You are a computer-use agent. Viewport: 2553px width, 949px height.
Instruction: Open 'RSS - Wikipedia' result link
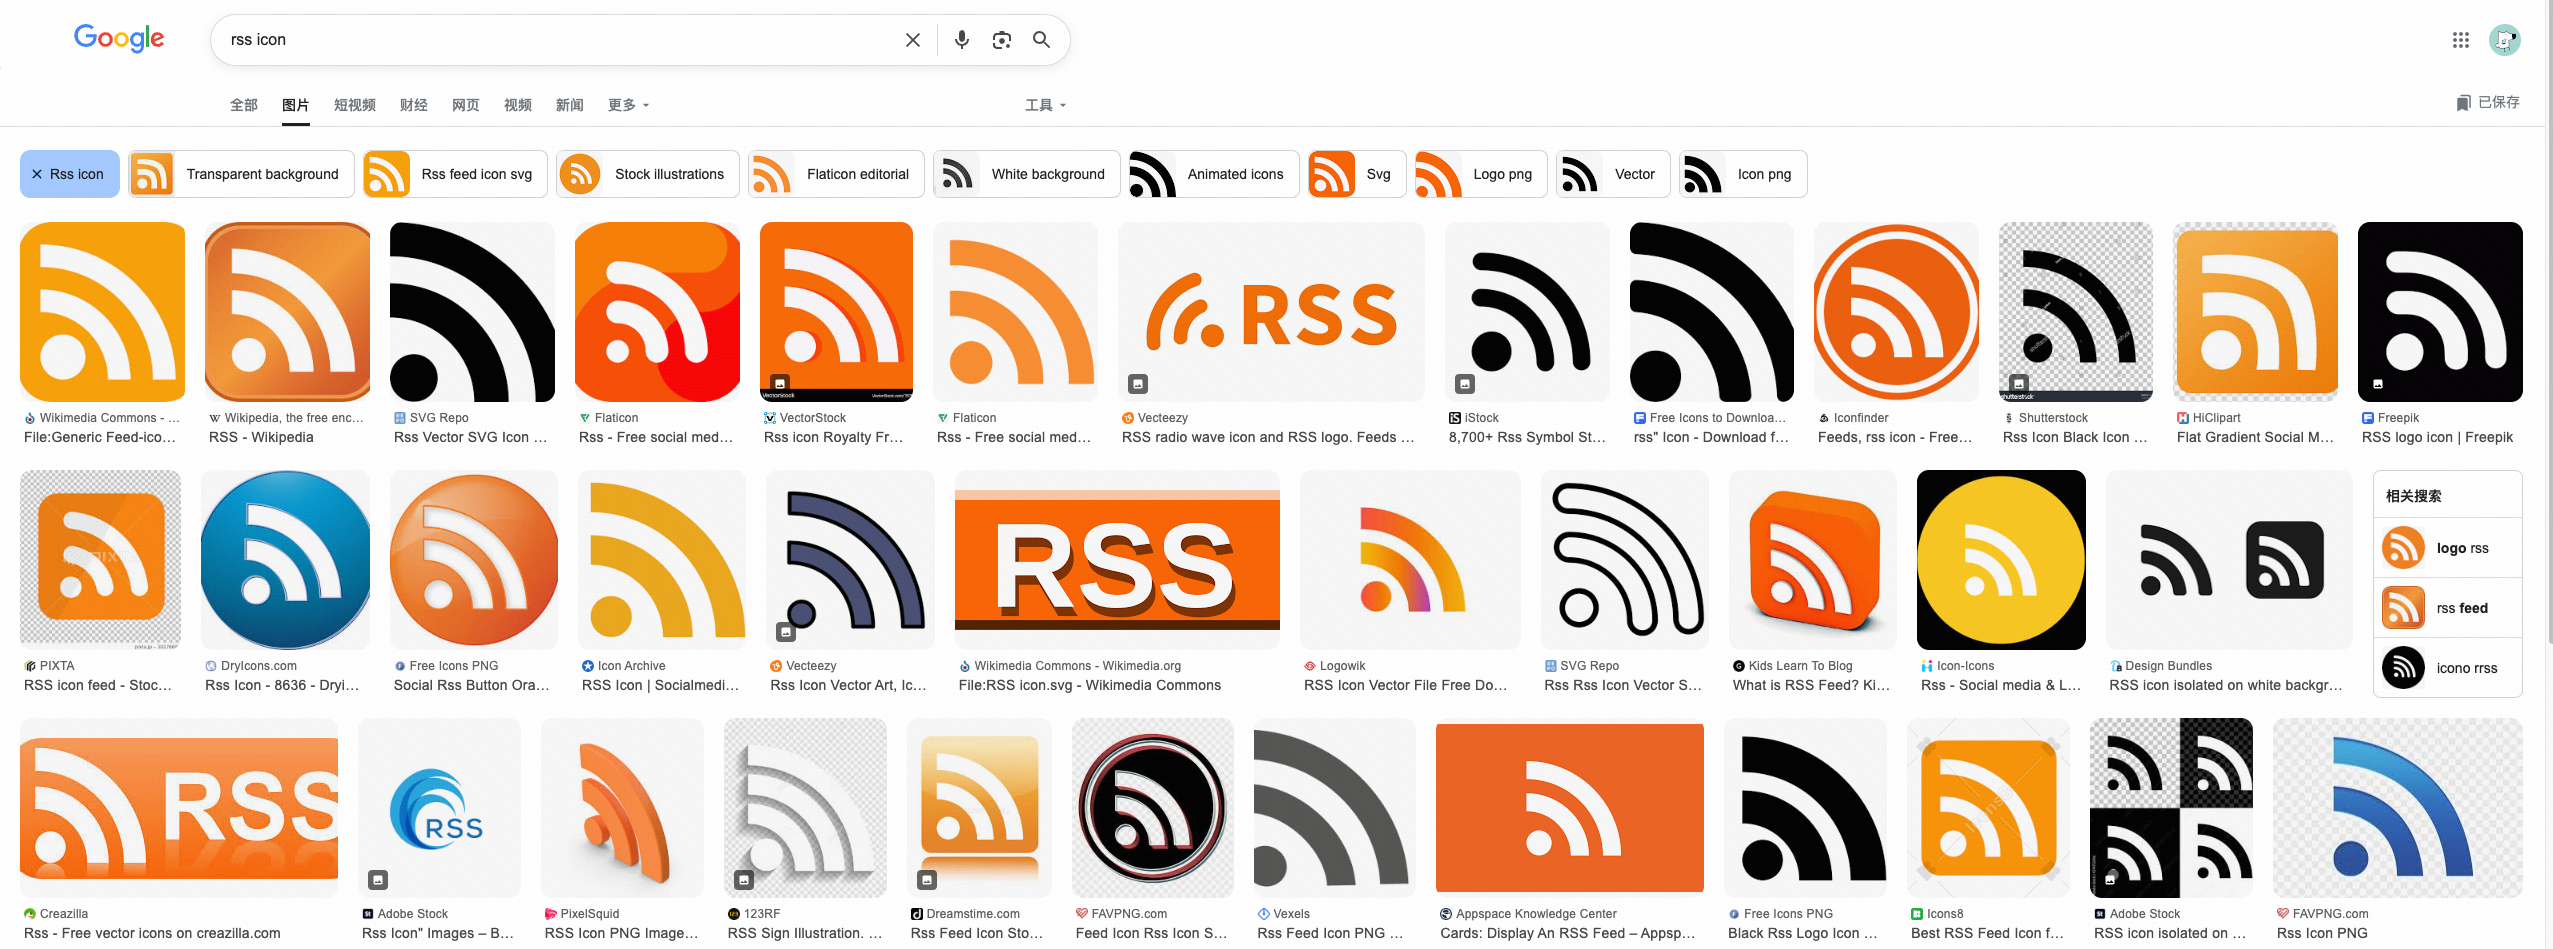(x=261, y=437)
